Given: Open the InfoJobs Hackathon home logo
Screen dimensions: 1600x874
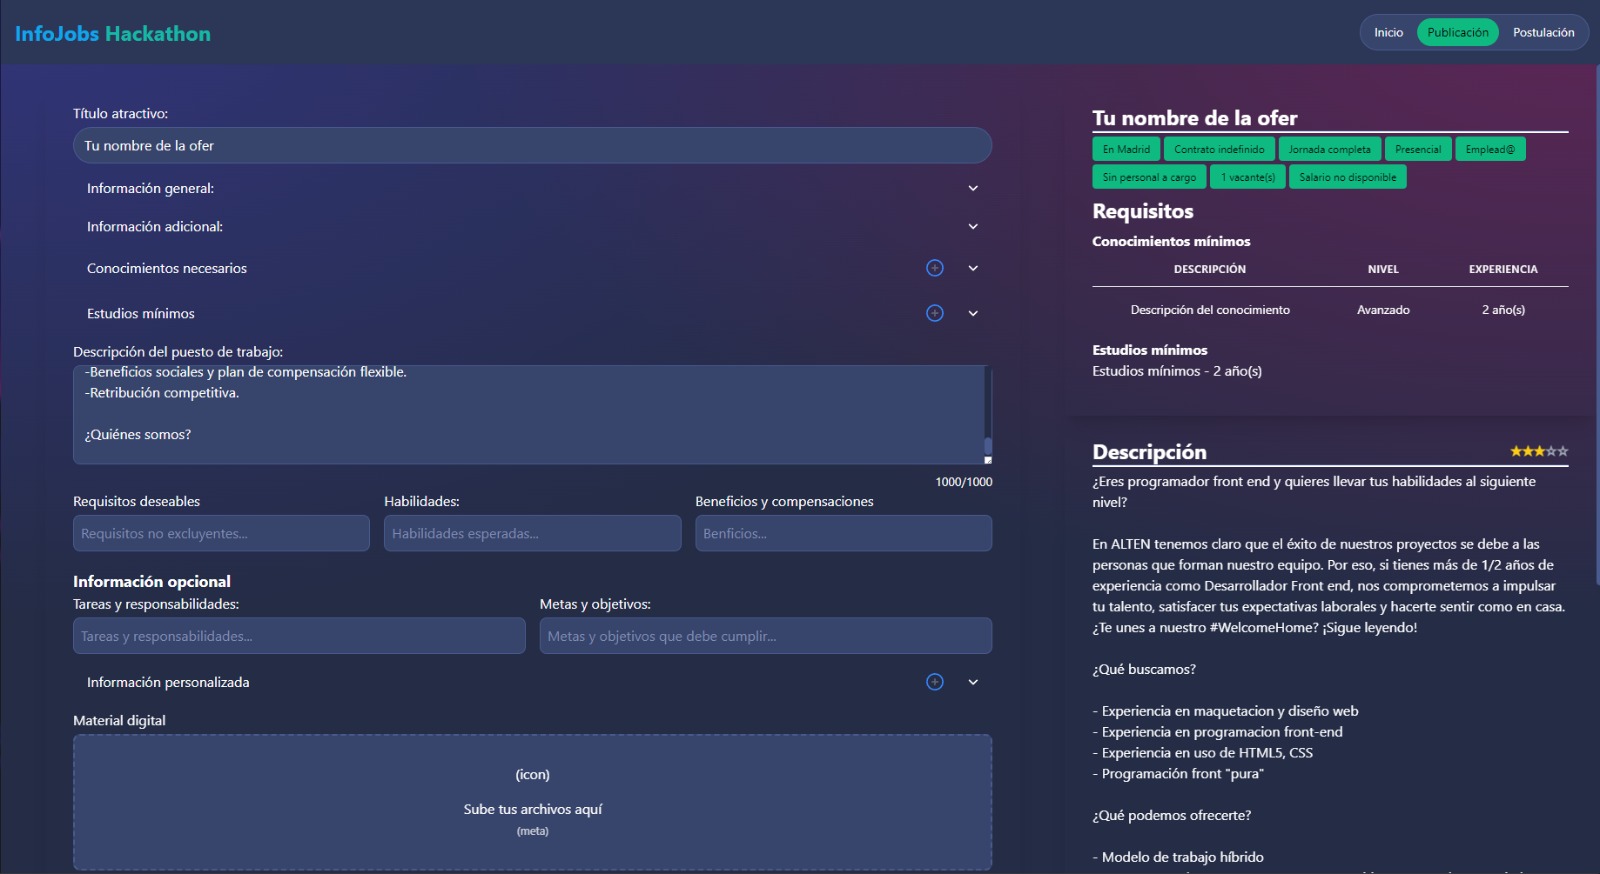Looking at the screenshot, I should coord(113,33).
